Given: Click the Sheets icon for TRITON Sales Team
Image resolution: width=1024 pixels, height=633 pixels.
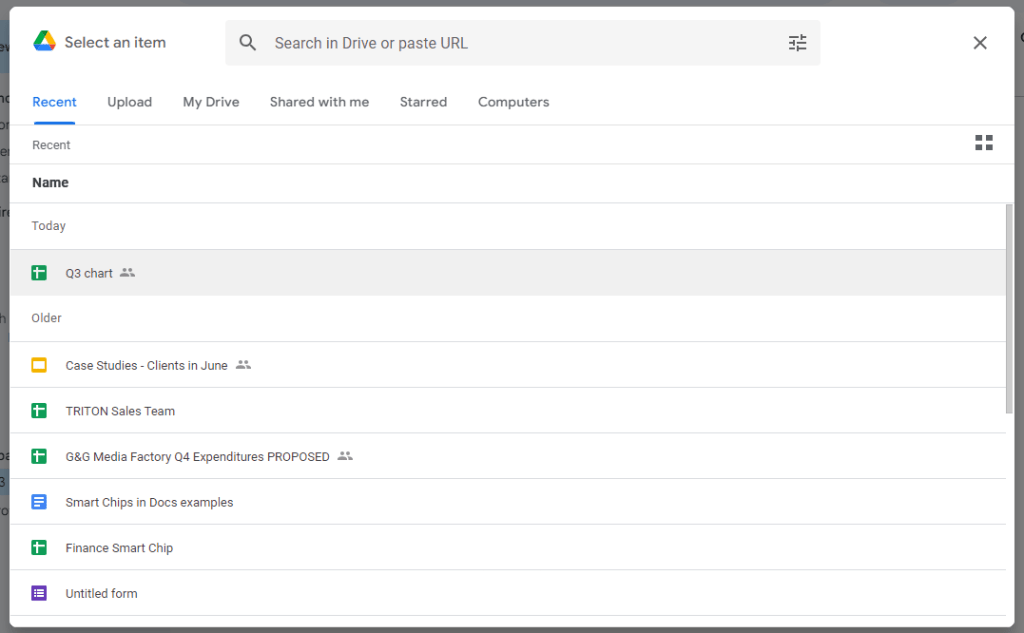Looking at the screenshot, I should pos(39,411).
